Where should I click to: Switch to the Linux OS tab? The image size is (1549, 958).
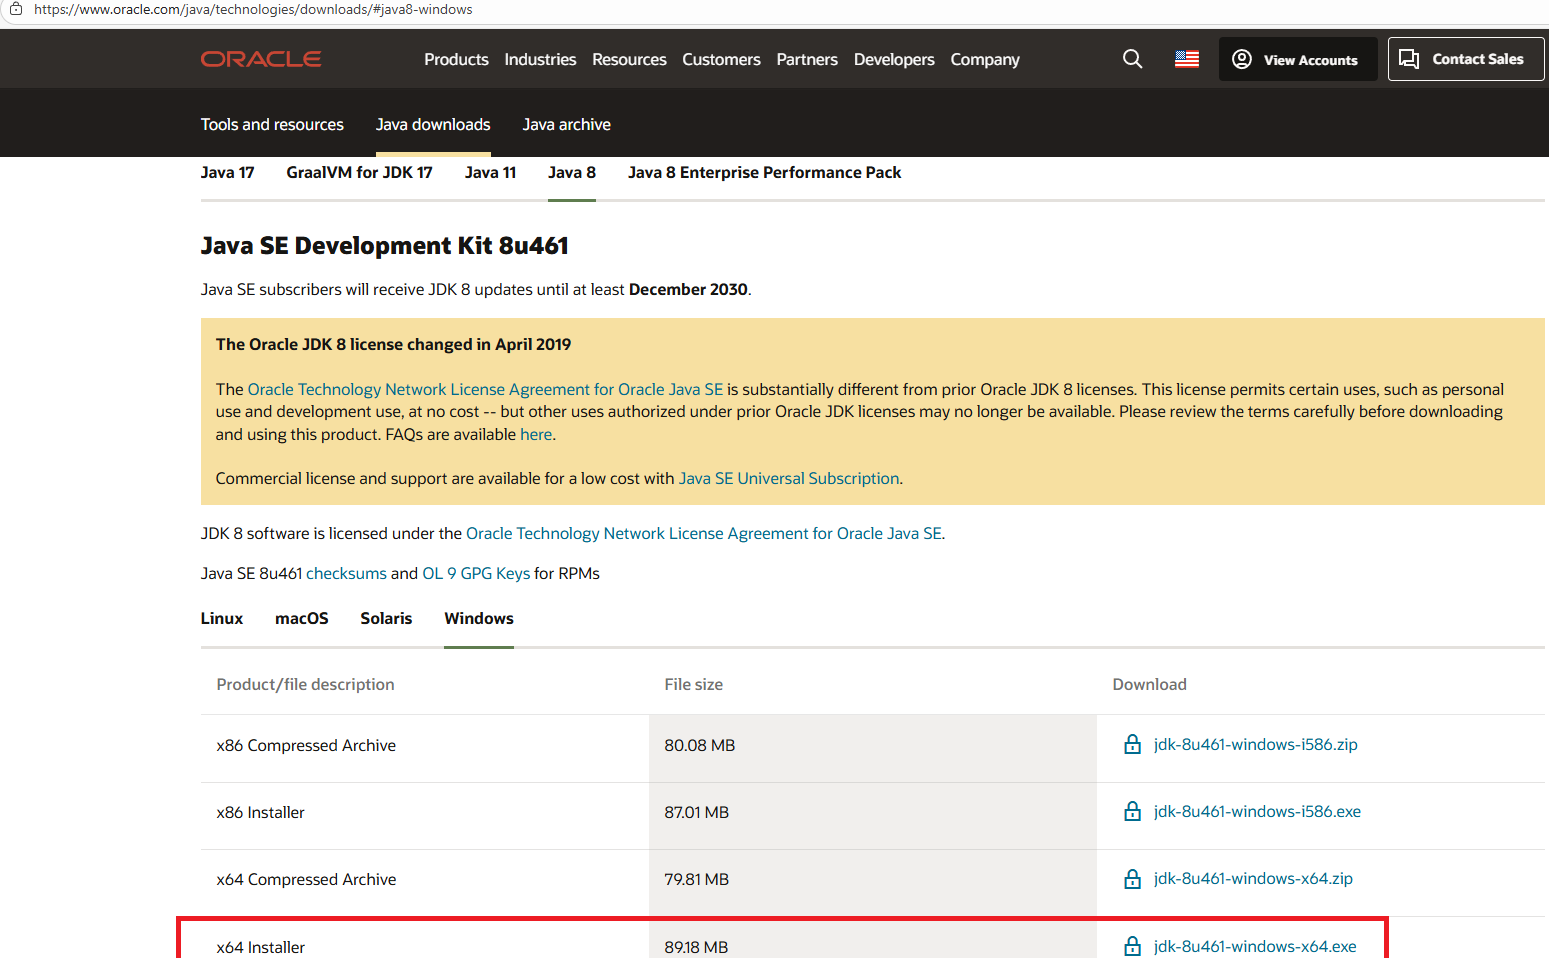point(222,618)
